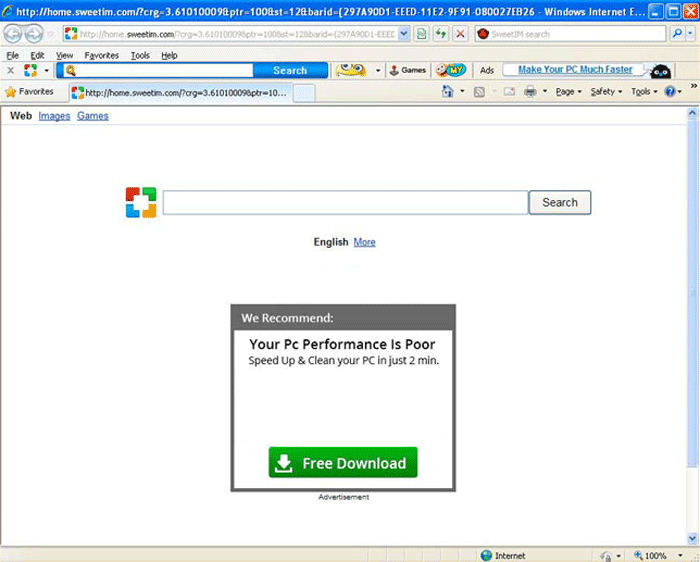Expand the address bar URL dropdown
700x562 pixels.
(403, 34)
